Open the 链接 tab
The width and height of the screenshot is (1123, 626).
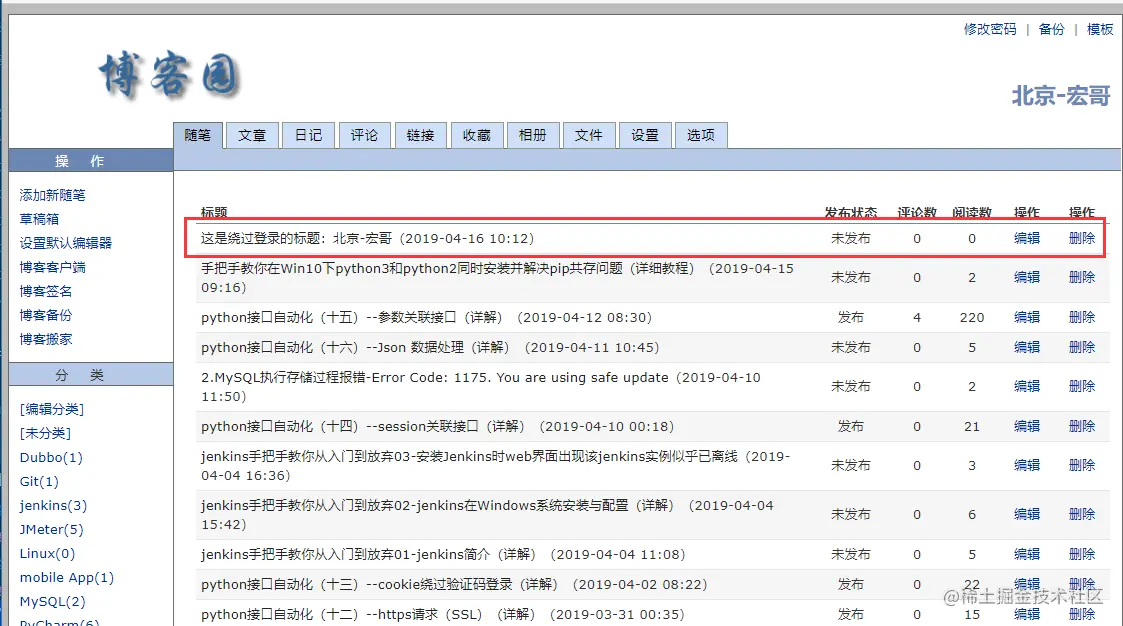(x=420, y=135)
